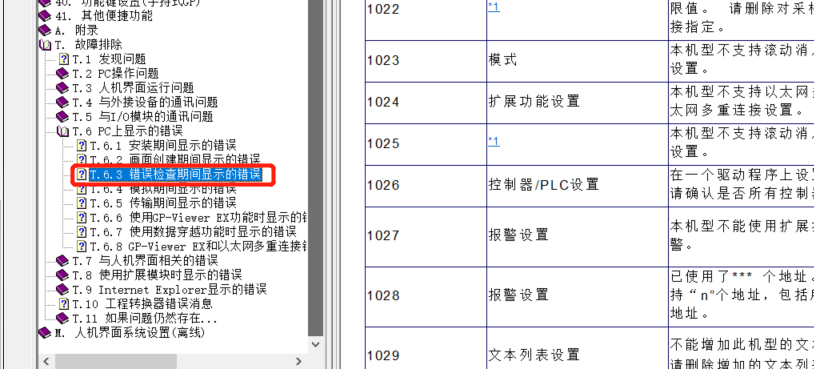Click error number cell 1028

tap(426, 297)
